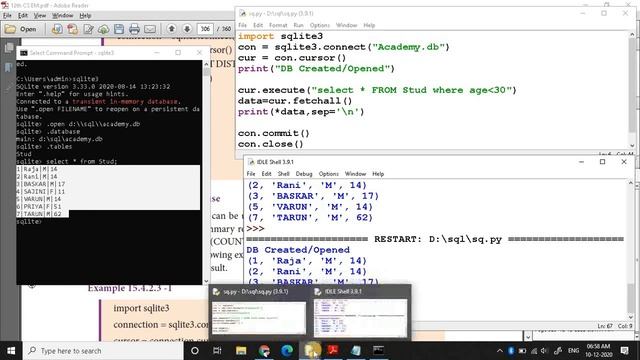Click the page number field showing 106
Image resolution: width=640 pixels, height=360 pixels.
(205, 29)
